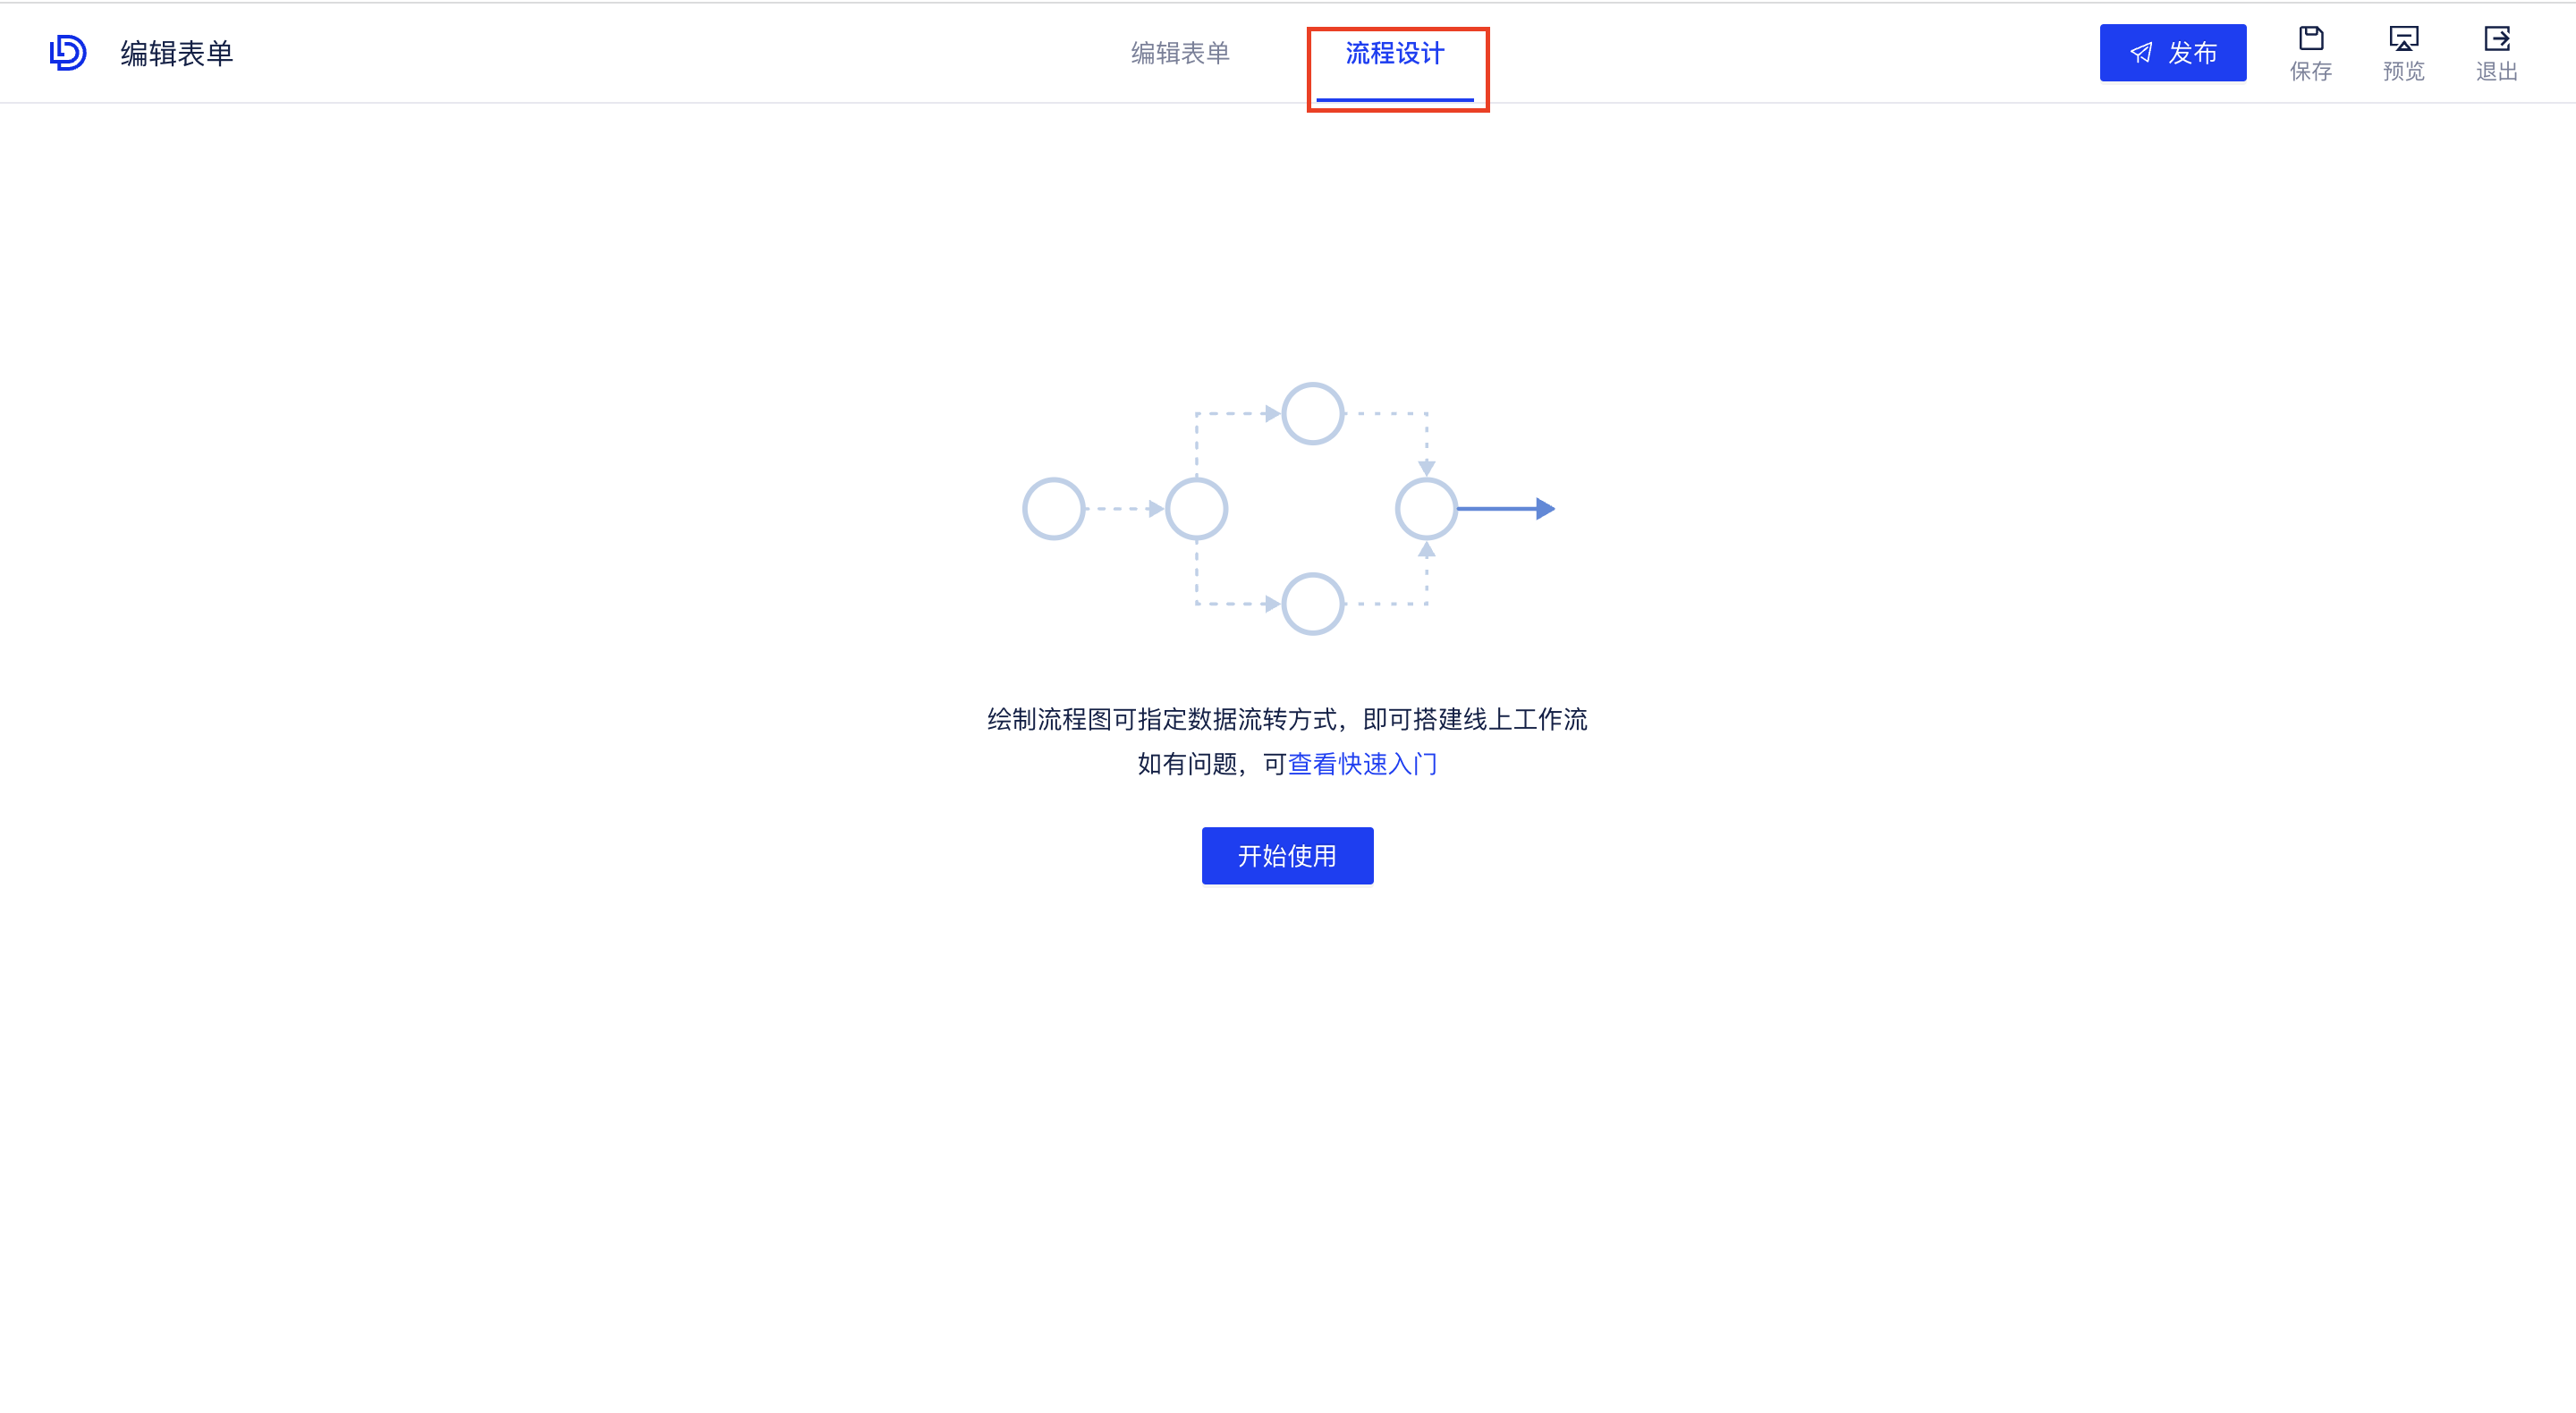The width and height of the screenshot is (2576, 1413).
Task: Click the 预览 text label
Action: [2403, 71]
